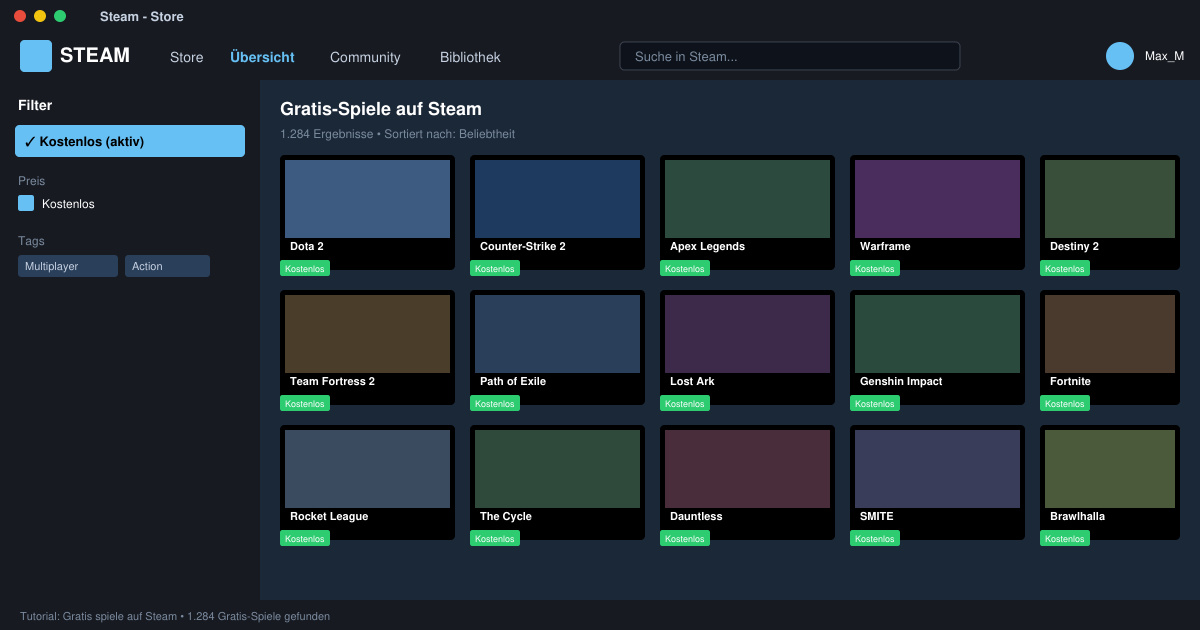Click the Kostenlos badge under Lost Ark
The width and height of the screenshot is (1200, 630).
click(x=685, y=403)
